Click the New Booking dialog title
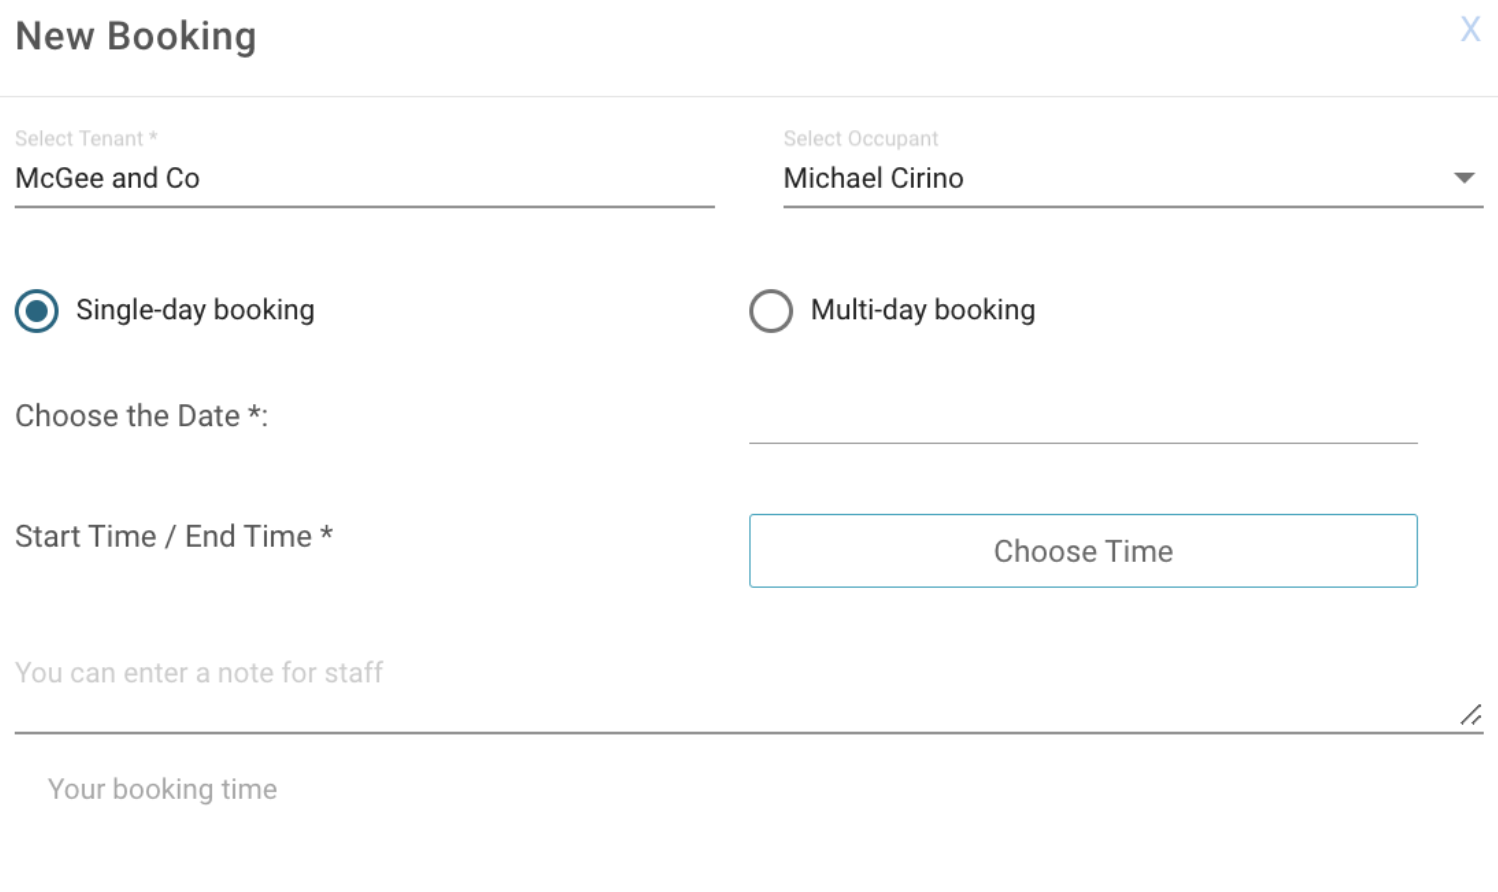 point(136,37)
